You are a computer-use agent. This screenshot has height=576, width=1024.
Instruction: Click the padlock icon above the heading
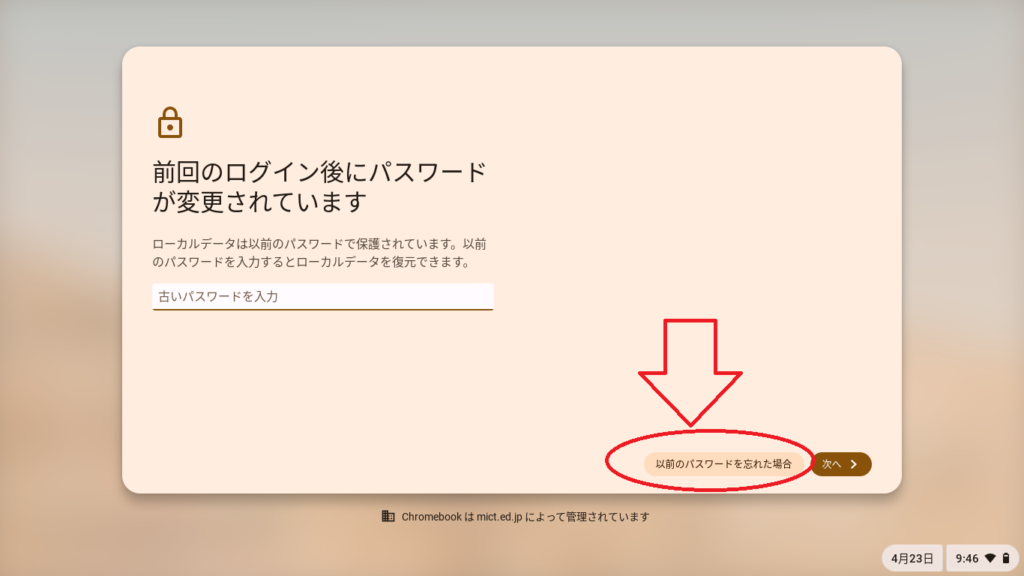coord(170,123)
